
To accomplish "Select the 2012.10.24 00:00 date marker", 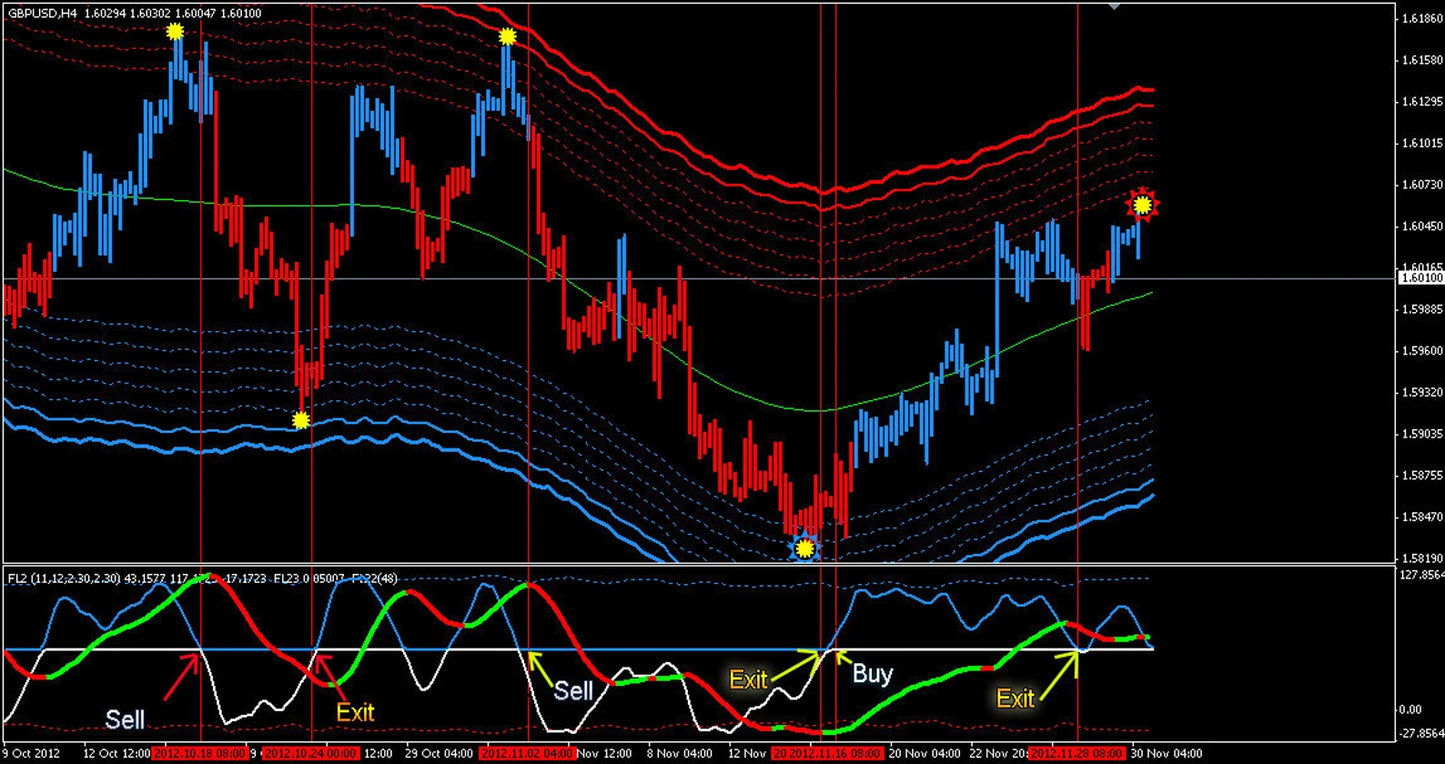I will (308, 753).
